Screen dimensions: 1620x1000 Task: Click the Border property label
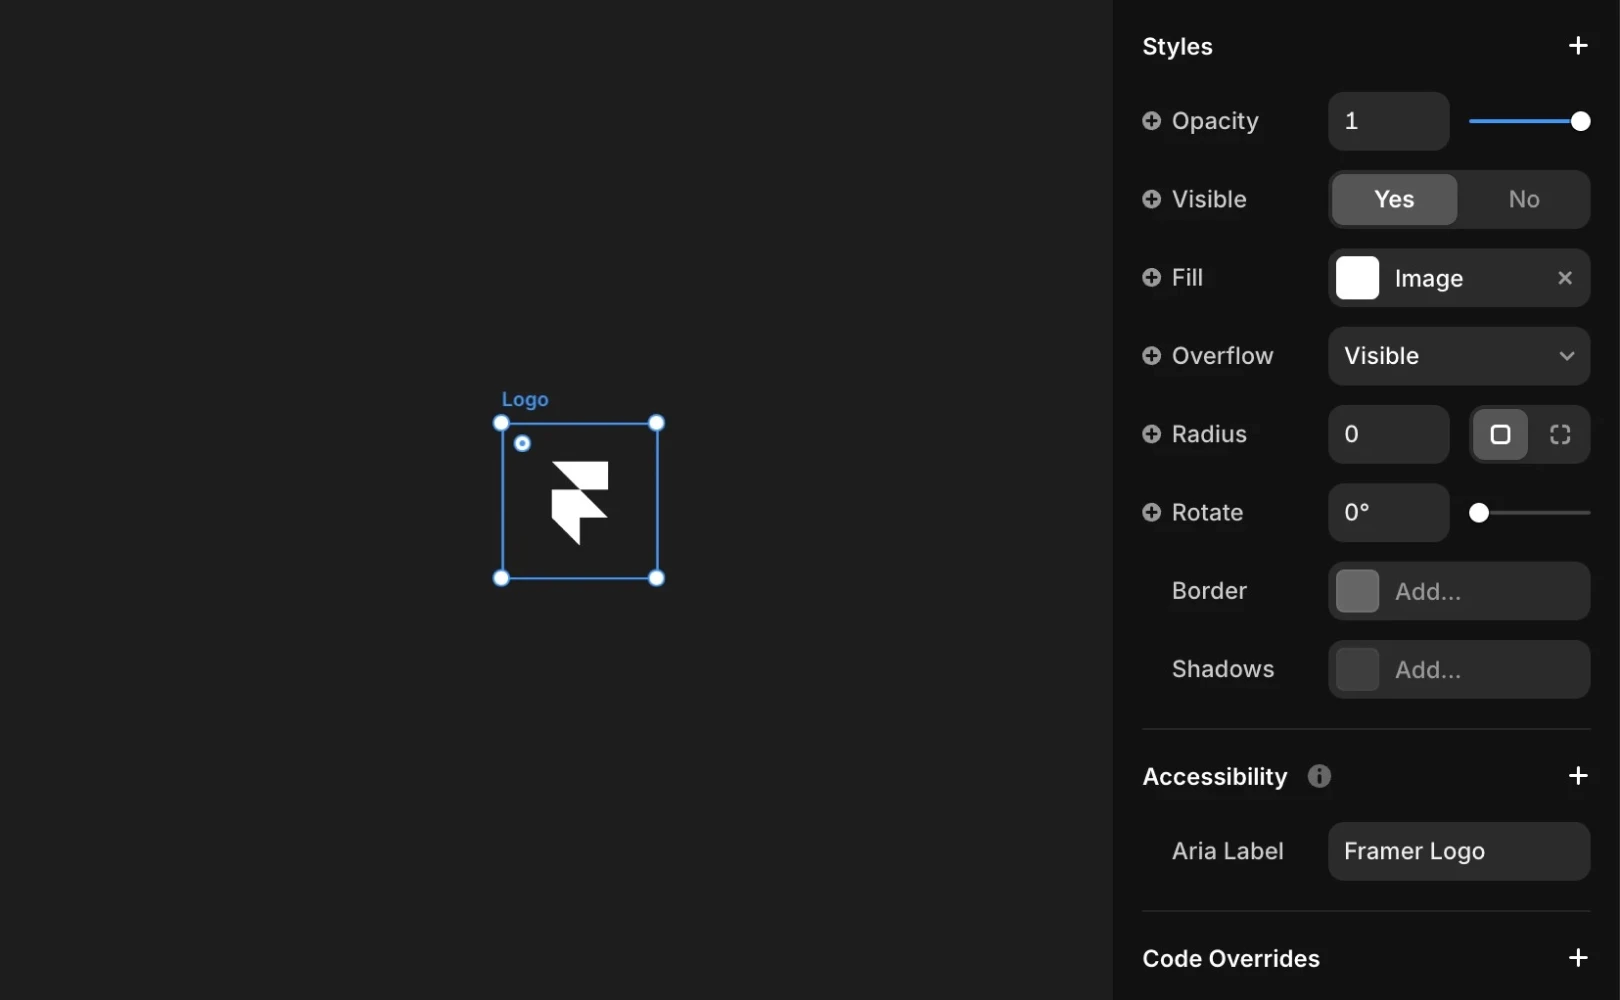[1209, 591]
